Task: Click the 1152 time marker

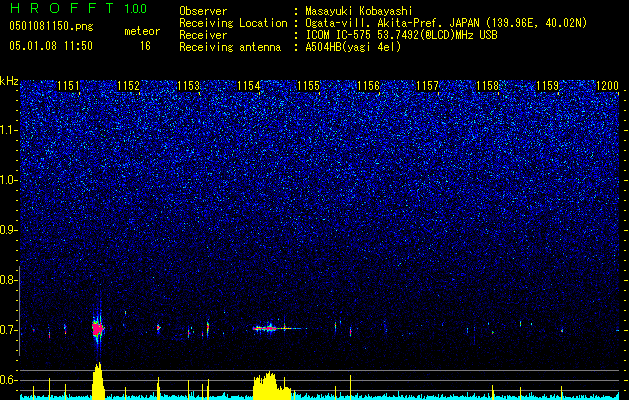Action: [128, 85]
